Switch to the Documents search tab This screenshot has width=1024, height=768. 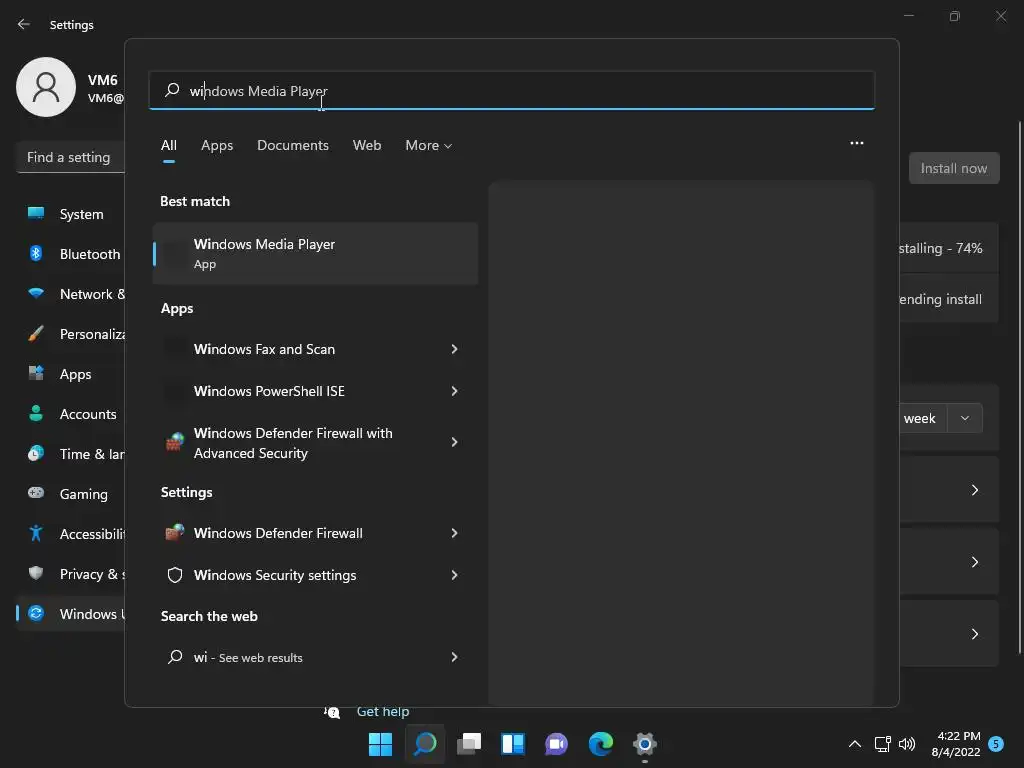tap(293, 145)
